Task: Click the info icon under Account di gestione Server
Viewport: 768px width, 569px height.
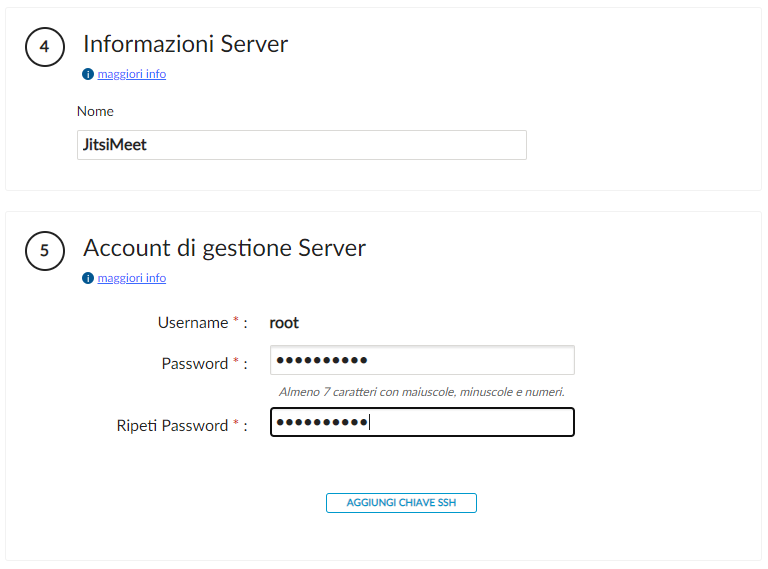Action: click(88, 278)
